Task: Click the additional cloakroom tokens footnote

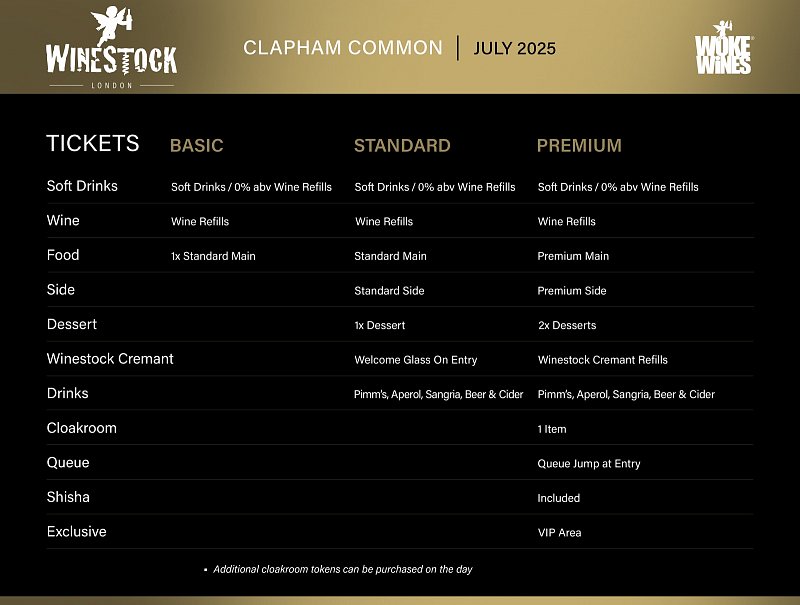Action: (343, 569)
